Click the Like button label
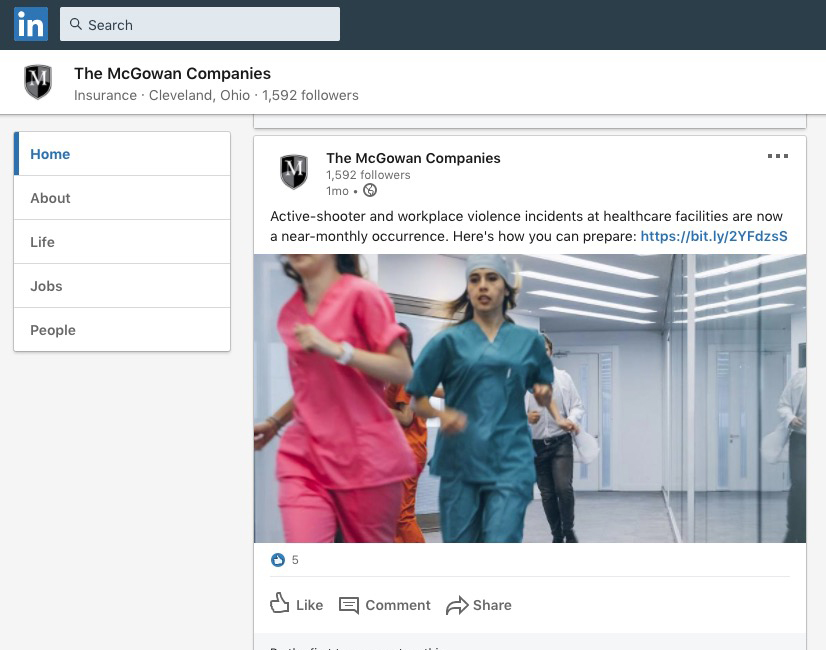The image size is (826, 650). coord(309,605)
